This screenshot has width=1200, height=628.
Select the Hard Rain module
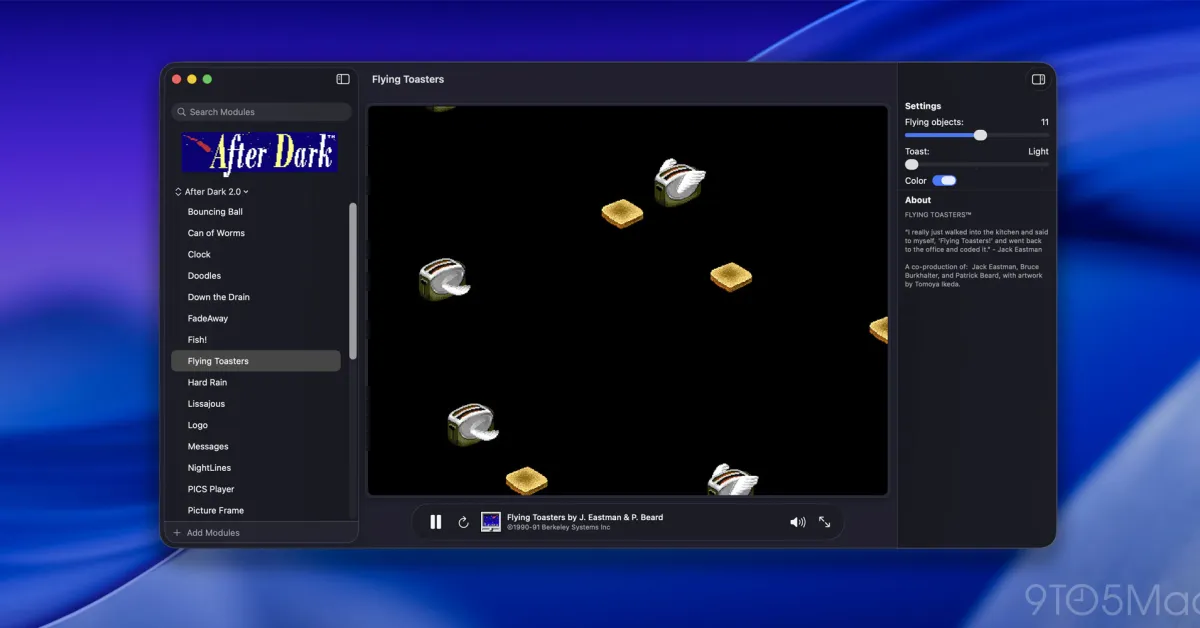tap(256, 383)
